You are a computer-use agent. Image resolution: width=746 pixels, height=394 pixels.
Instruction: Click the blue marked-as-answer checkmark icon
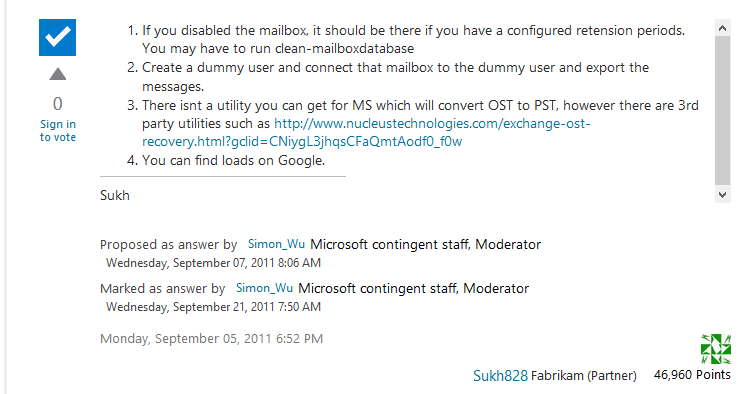(x=57, y=38)
